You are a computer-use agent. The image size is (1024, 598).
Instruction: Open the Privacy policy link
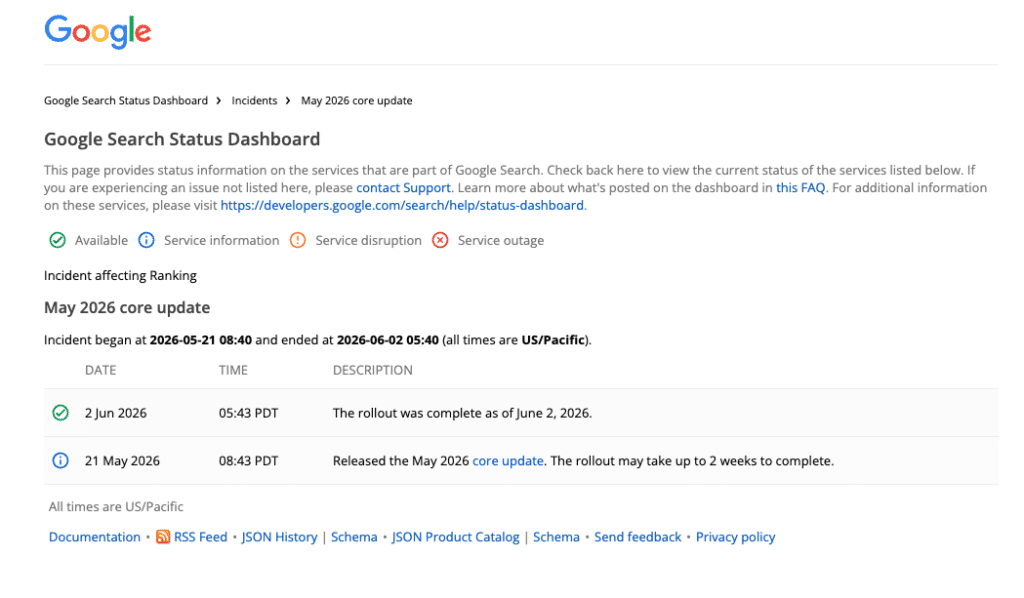[735, 537]
